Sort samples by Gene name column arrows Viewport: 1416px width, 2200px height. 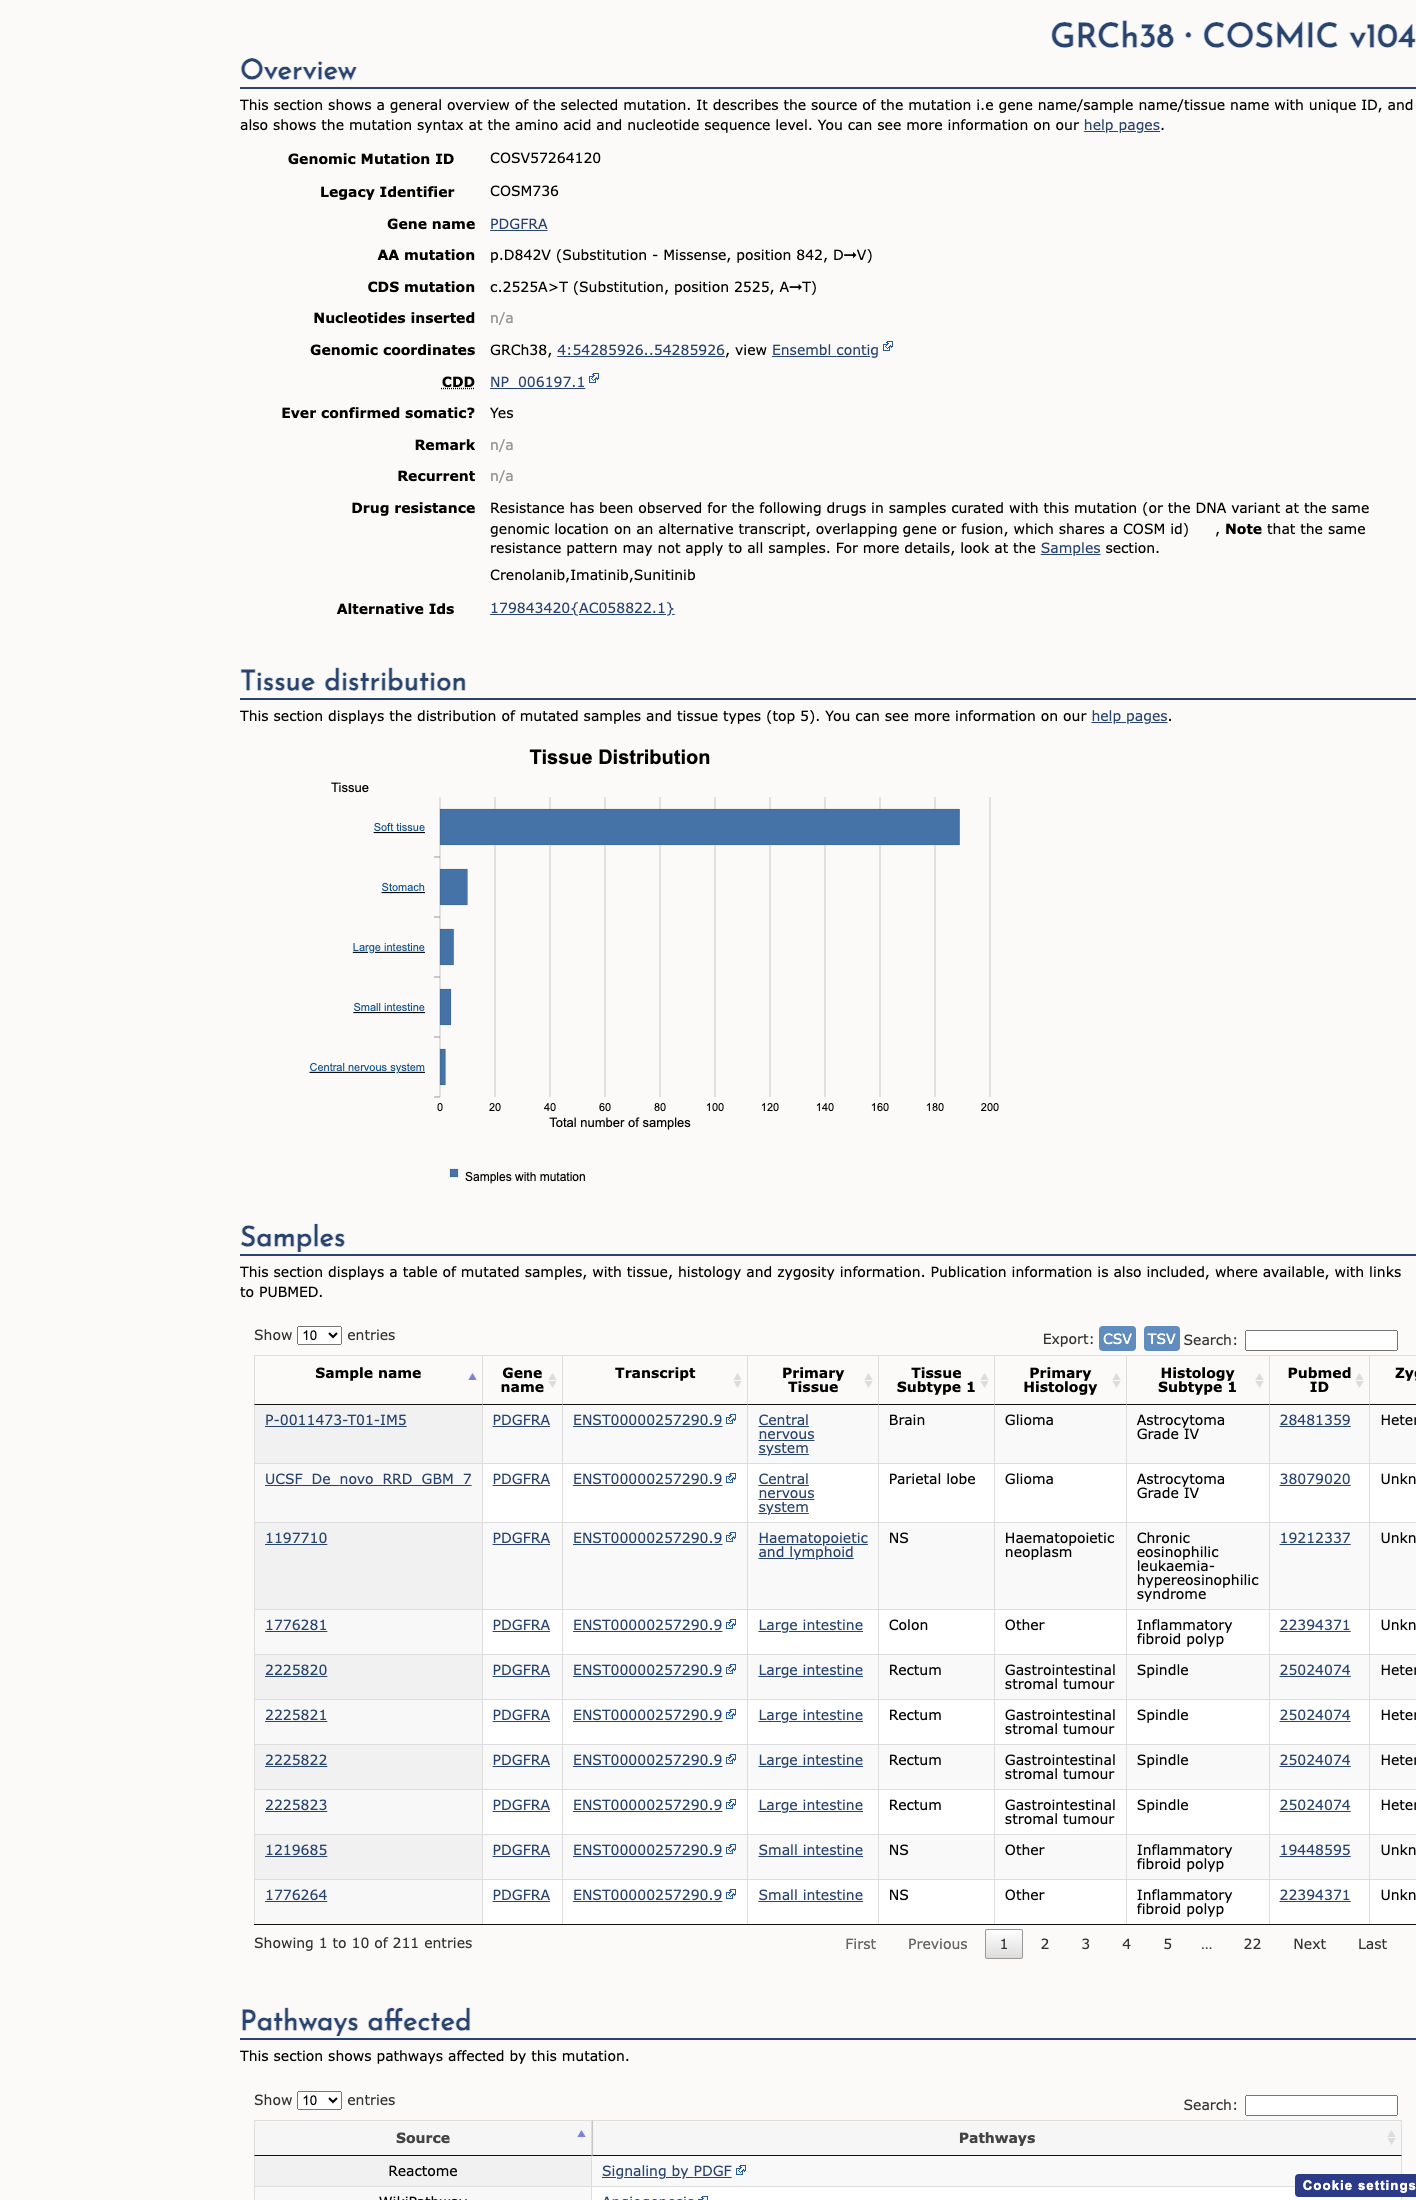coord(553,1380)
